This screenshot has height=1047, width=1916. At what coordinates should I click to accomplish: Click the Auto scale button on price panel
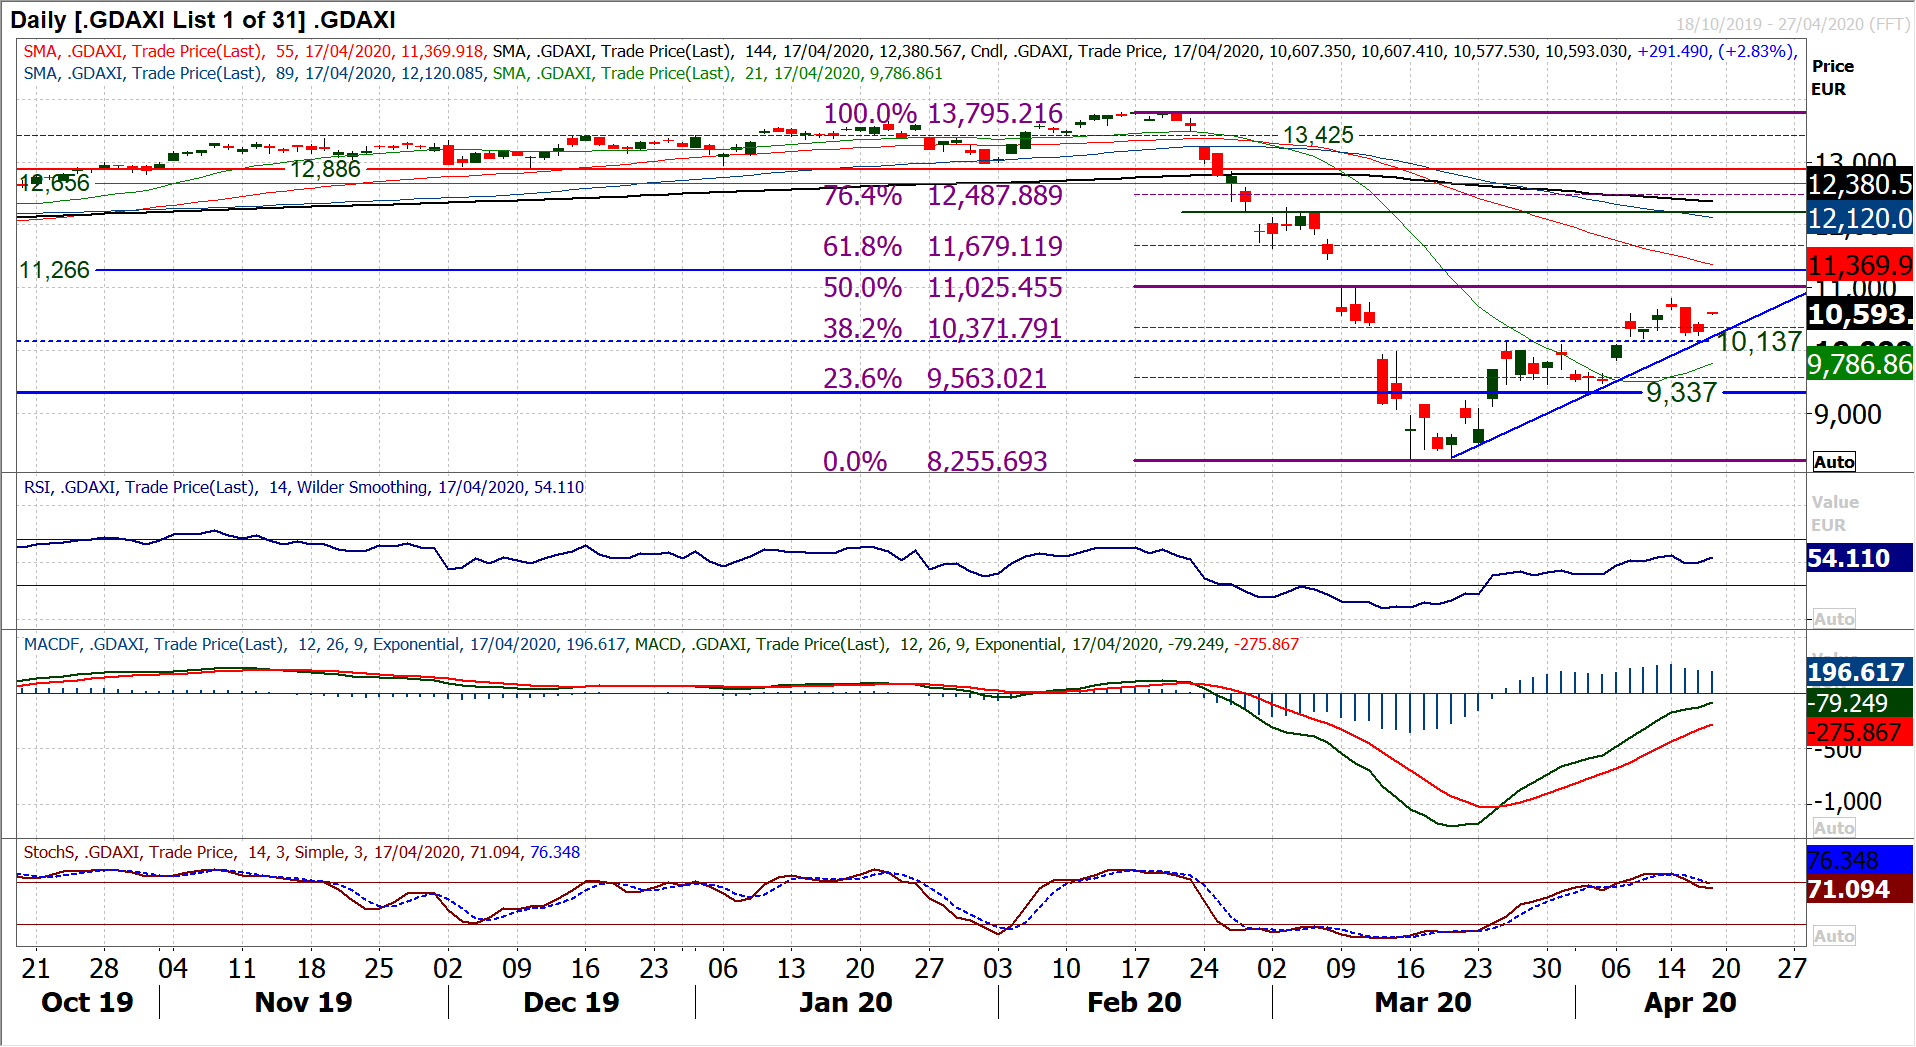1834,462
